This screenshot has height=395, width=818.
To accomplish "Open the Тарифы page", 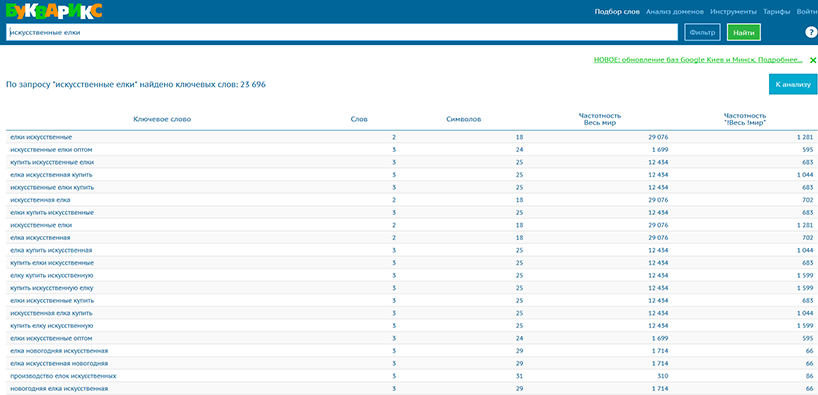I will pyautogui.click(x=776, y=11).
